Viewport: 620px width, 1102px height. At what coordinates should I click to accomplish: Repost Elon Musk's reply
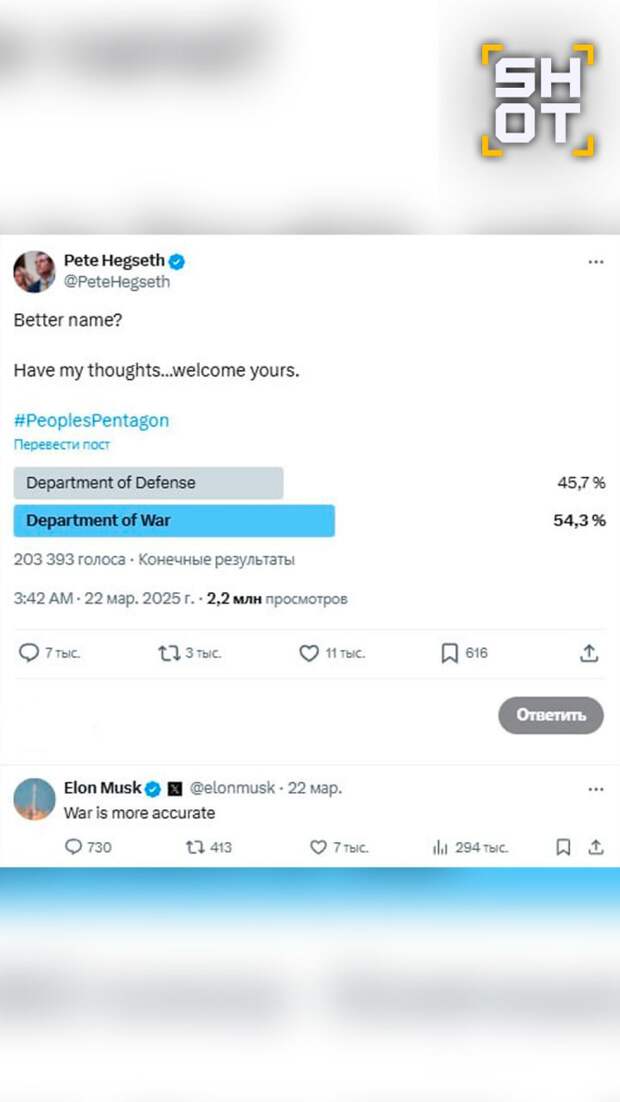(194, 847)
